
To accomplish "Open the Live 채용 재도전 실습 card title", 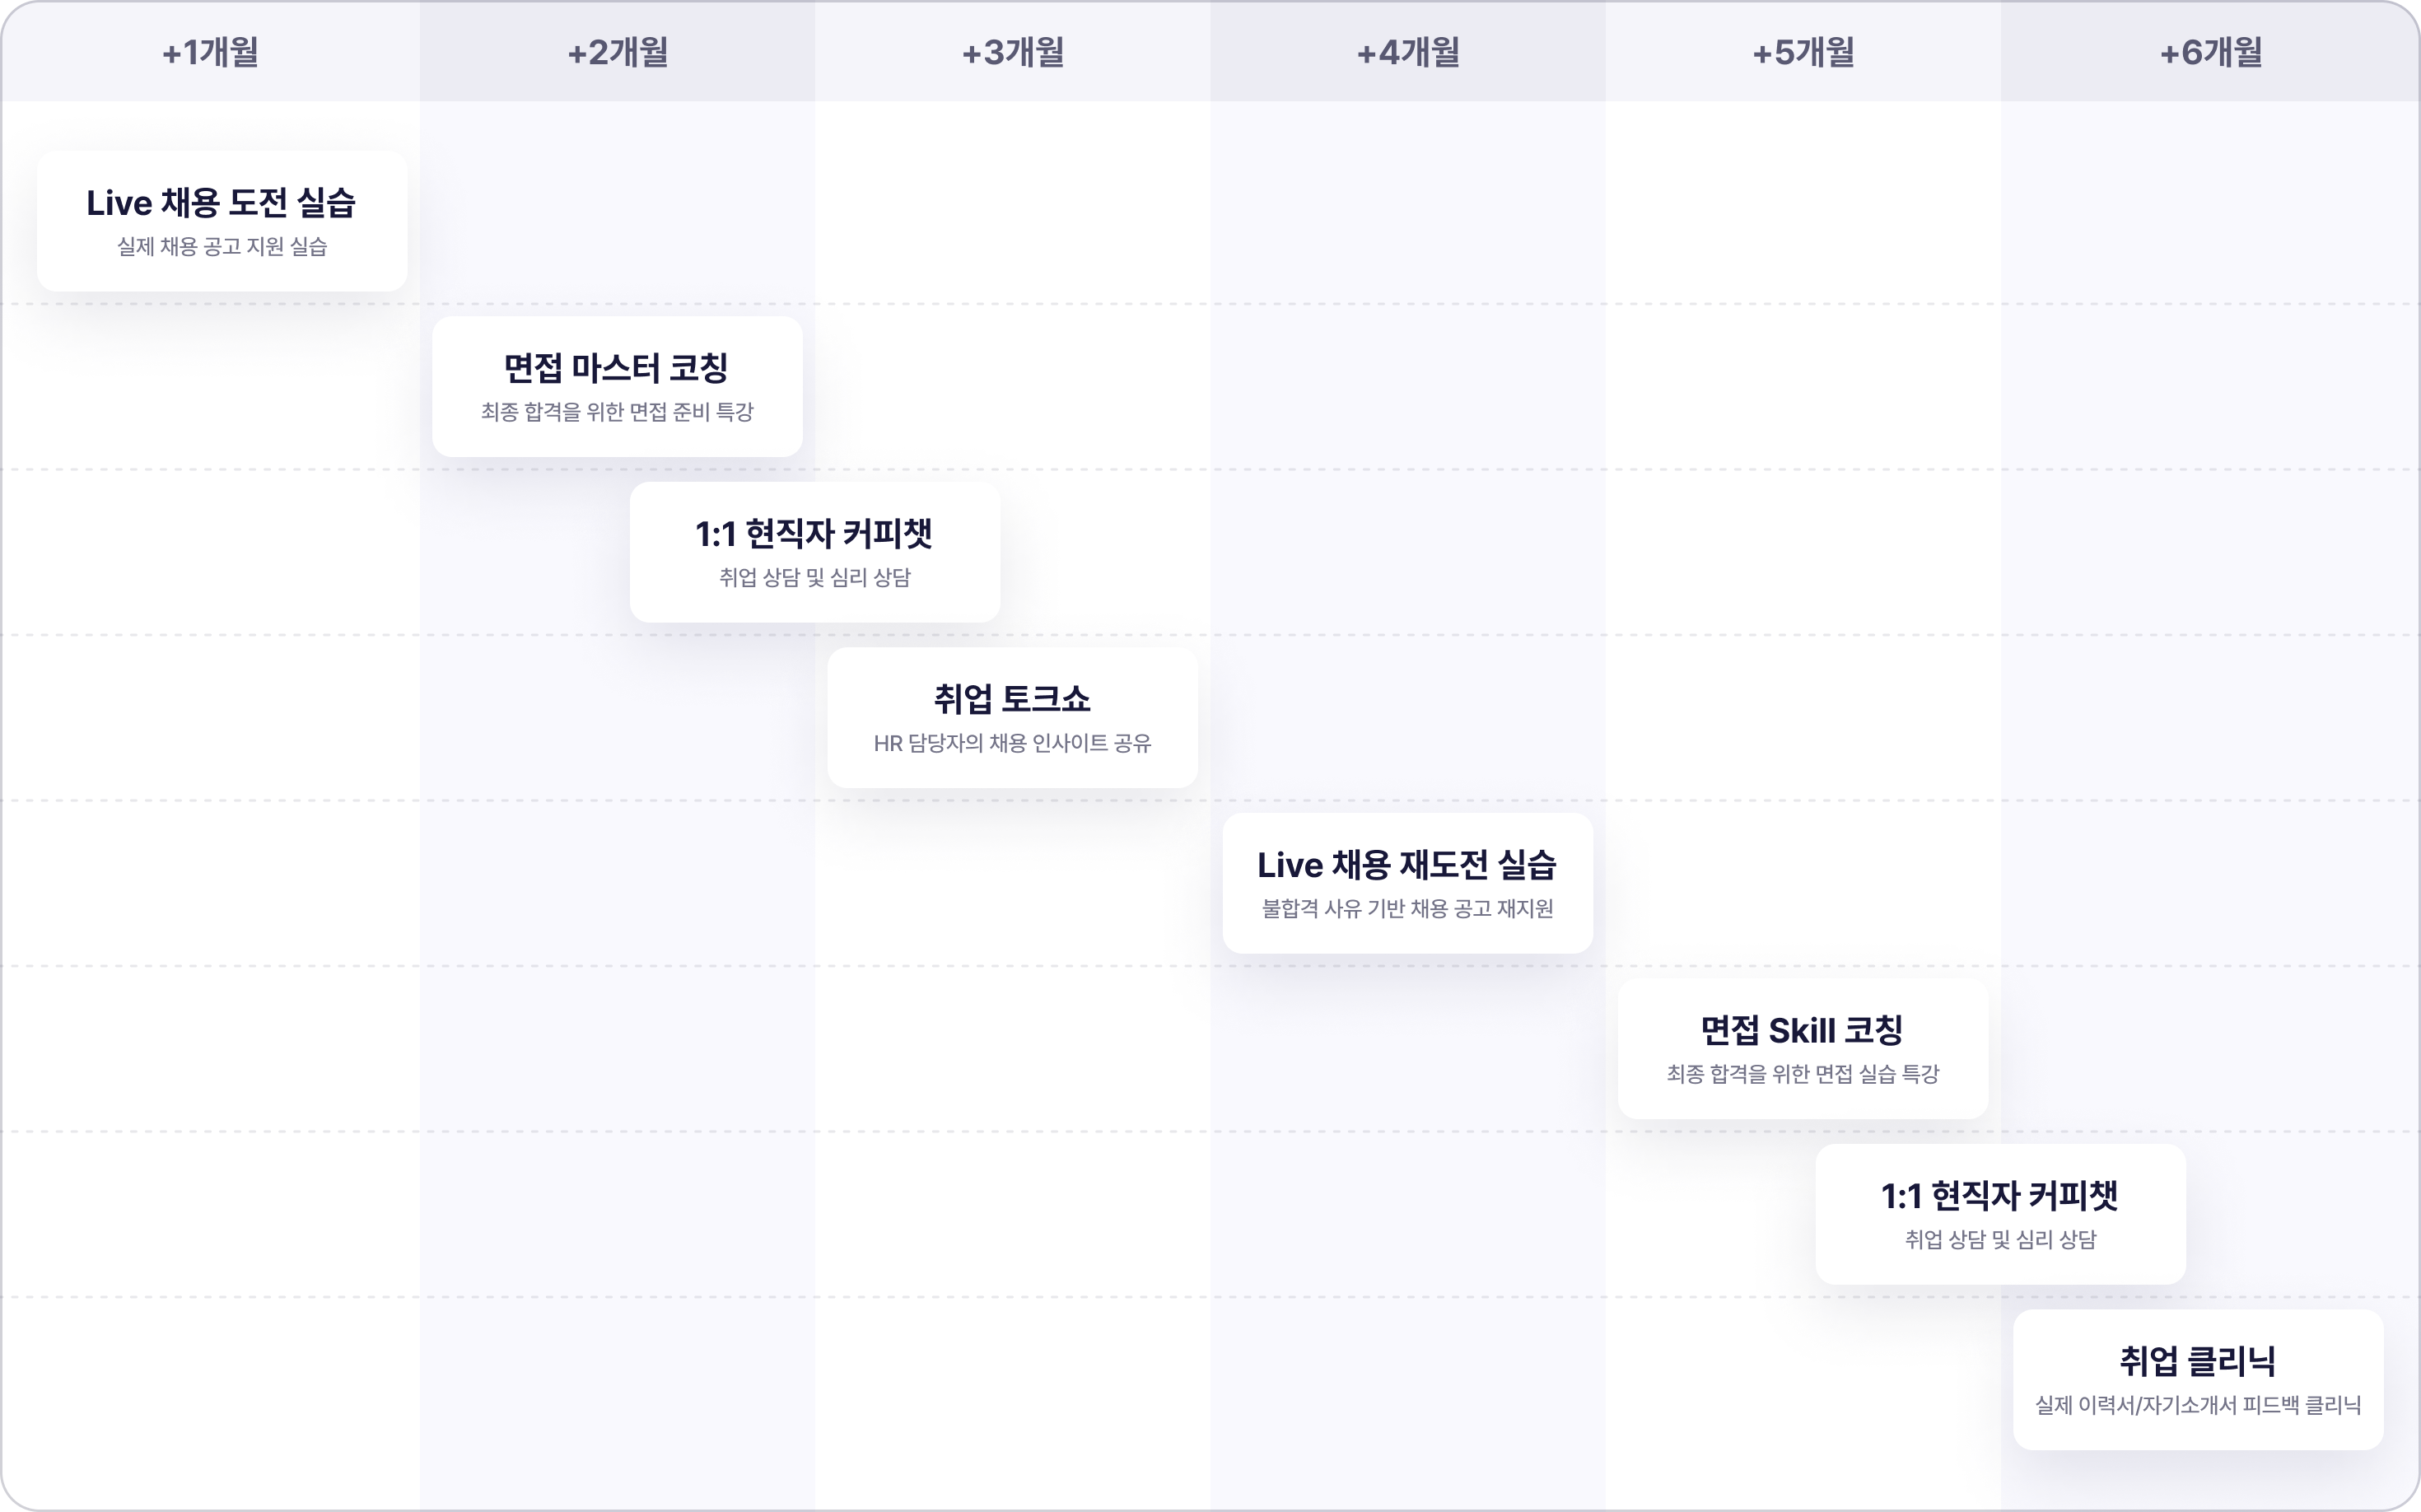I will pos(1407,865).
